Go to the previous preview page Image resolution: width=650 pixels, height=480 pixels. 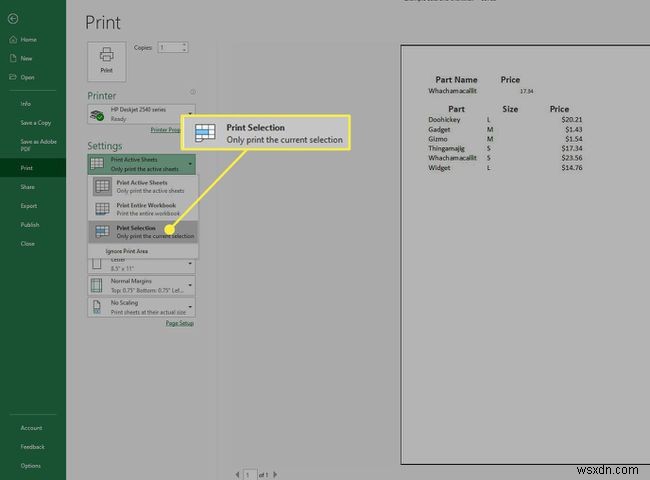click(x=237, y=475)
